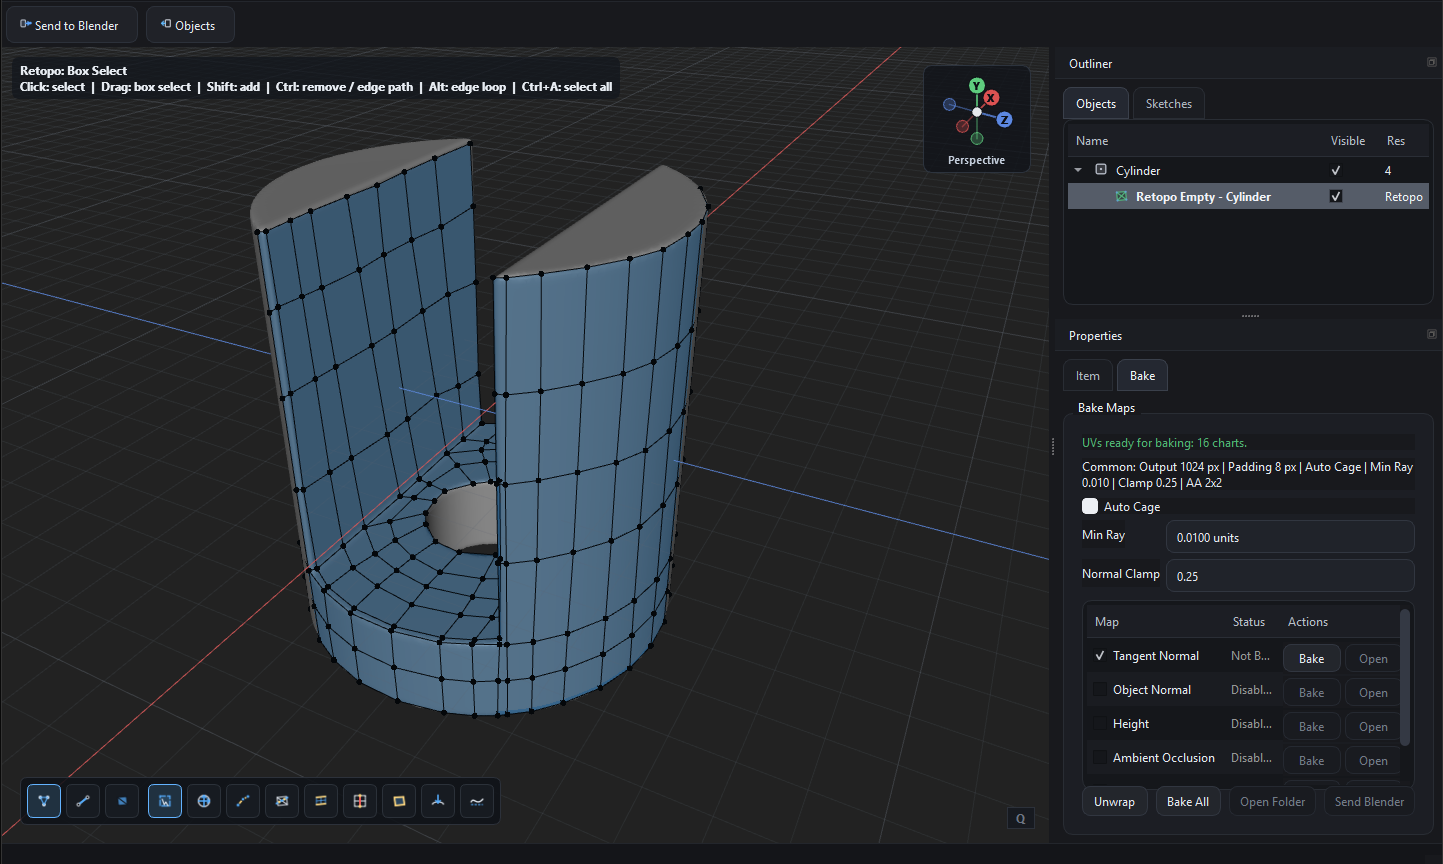Image resolution: width=1443 pixels, height=864 pixels.
Task: Click the Perspective view label
Action: point(976,160)
